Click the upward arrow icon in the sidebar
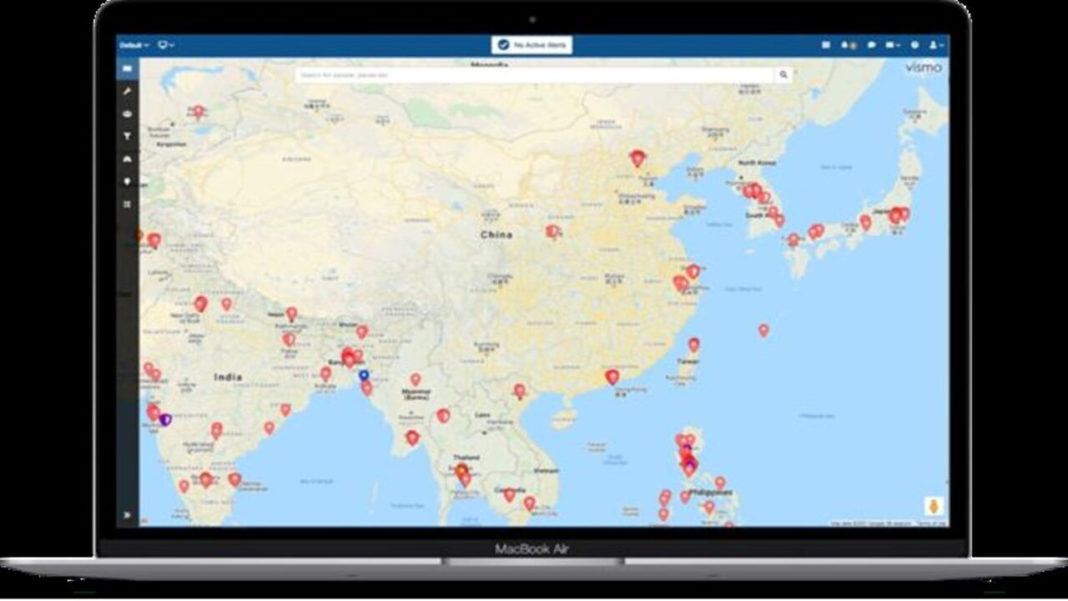Image resolution: width=1068 pixels, height=601 pixels. click(127, 158)
